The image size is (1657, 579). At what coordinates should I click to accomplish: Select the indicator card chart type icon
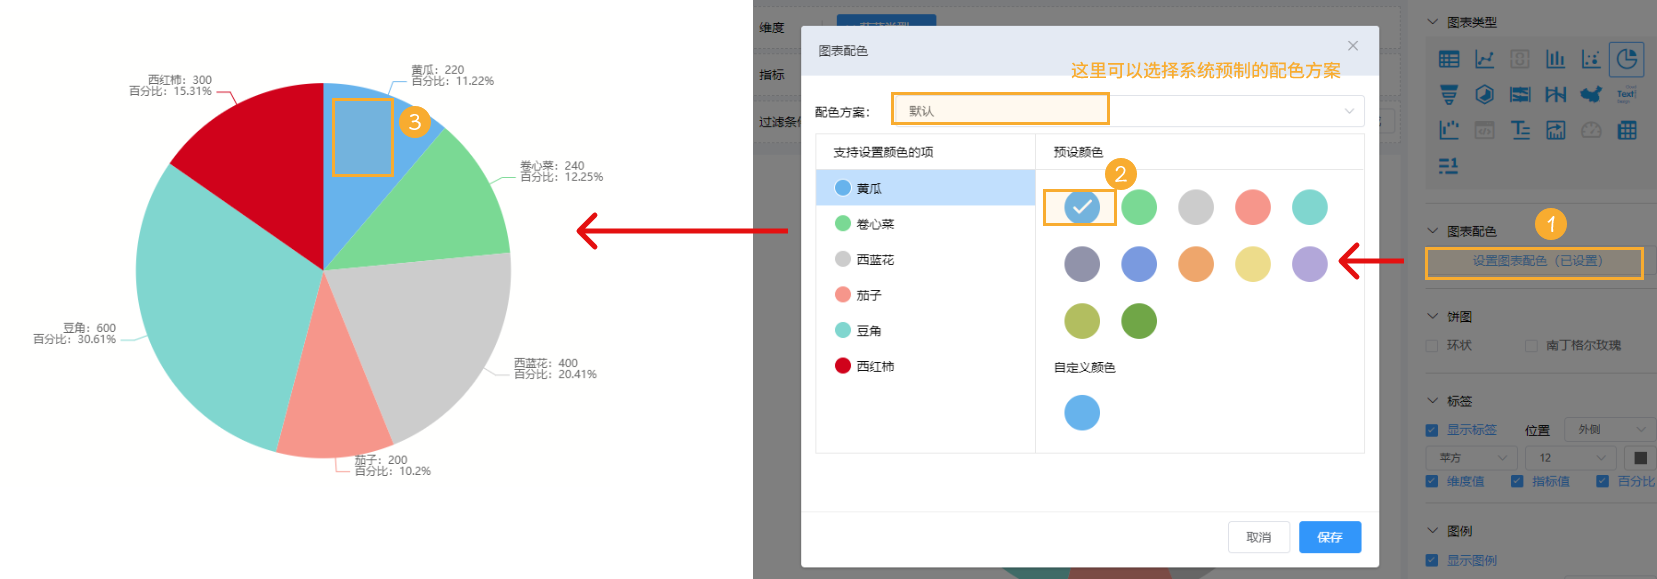coord(1520,60)
